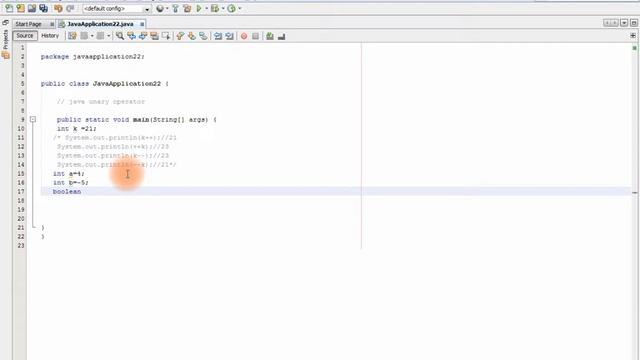Click the Find Next Occurrence icon

pyautogui.click(x=143, y=36)
